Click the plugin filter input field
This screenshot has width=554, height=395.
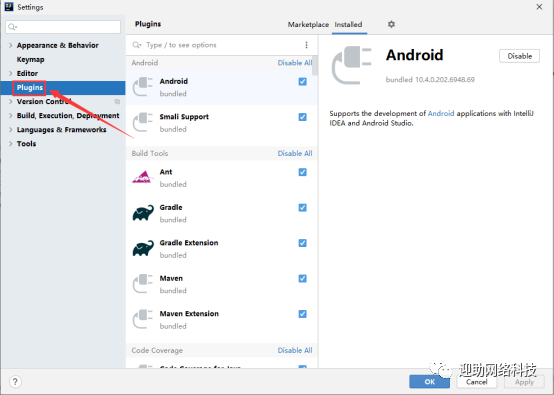pyautogui.click(x=223, y=45)
